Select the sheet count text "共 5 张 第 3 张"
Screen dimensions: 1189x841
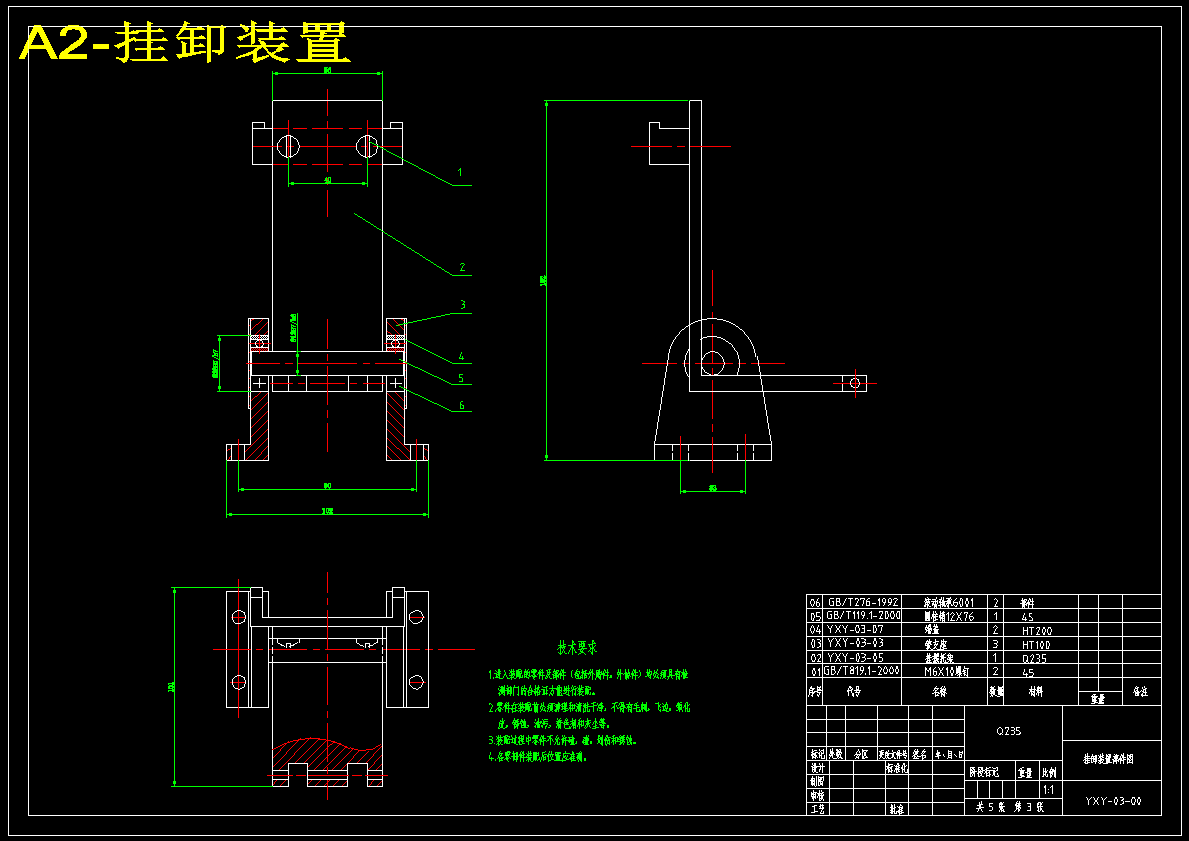point(1009,808)
